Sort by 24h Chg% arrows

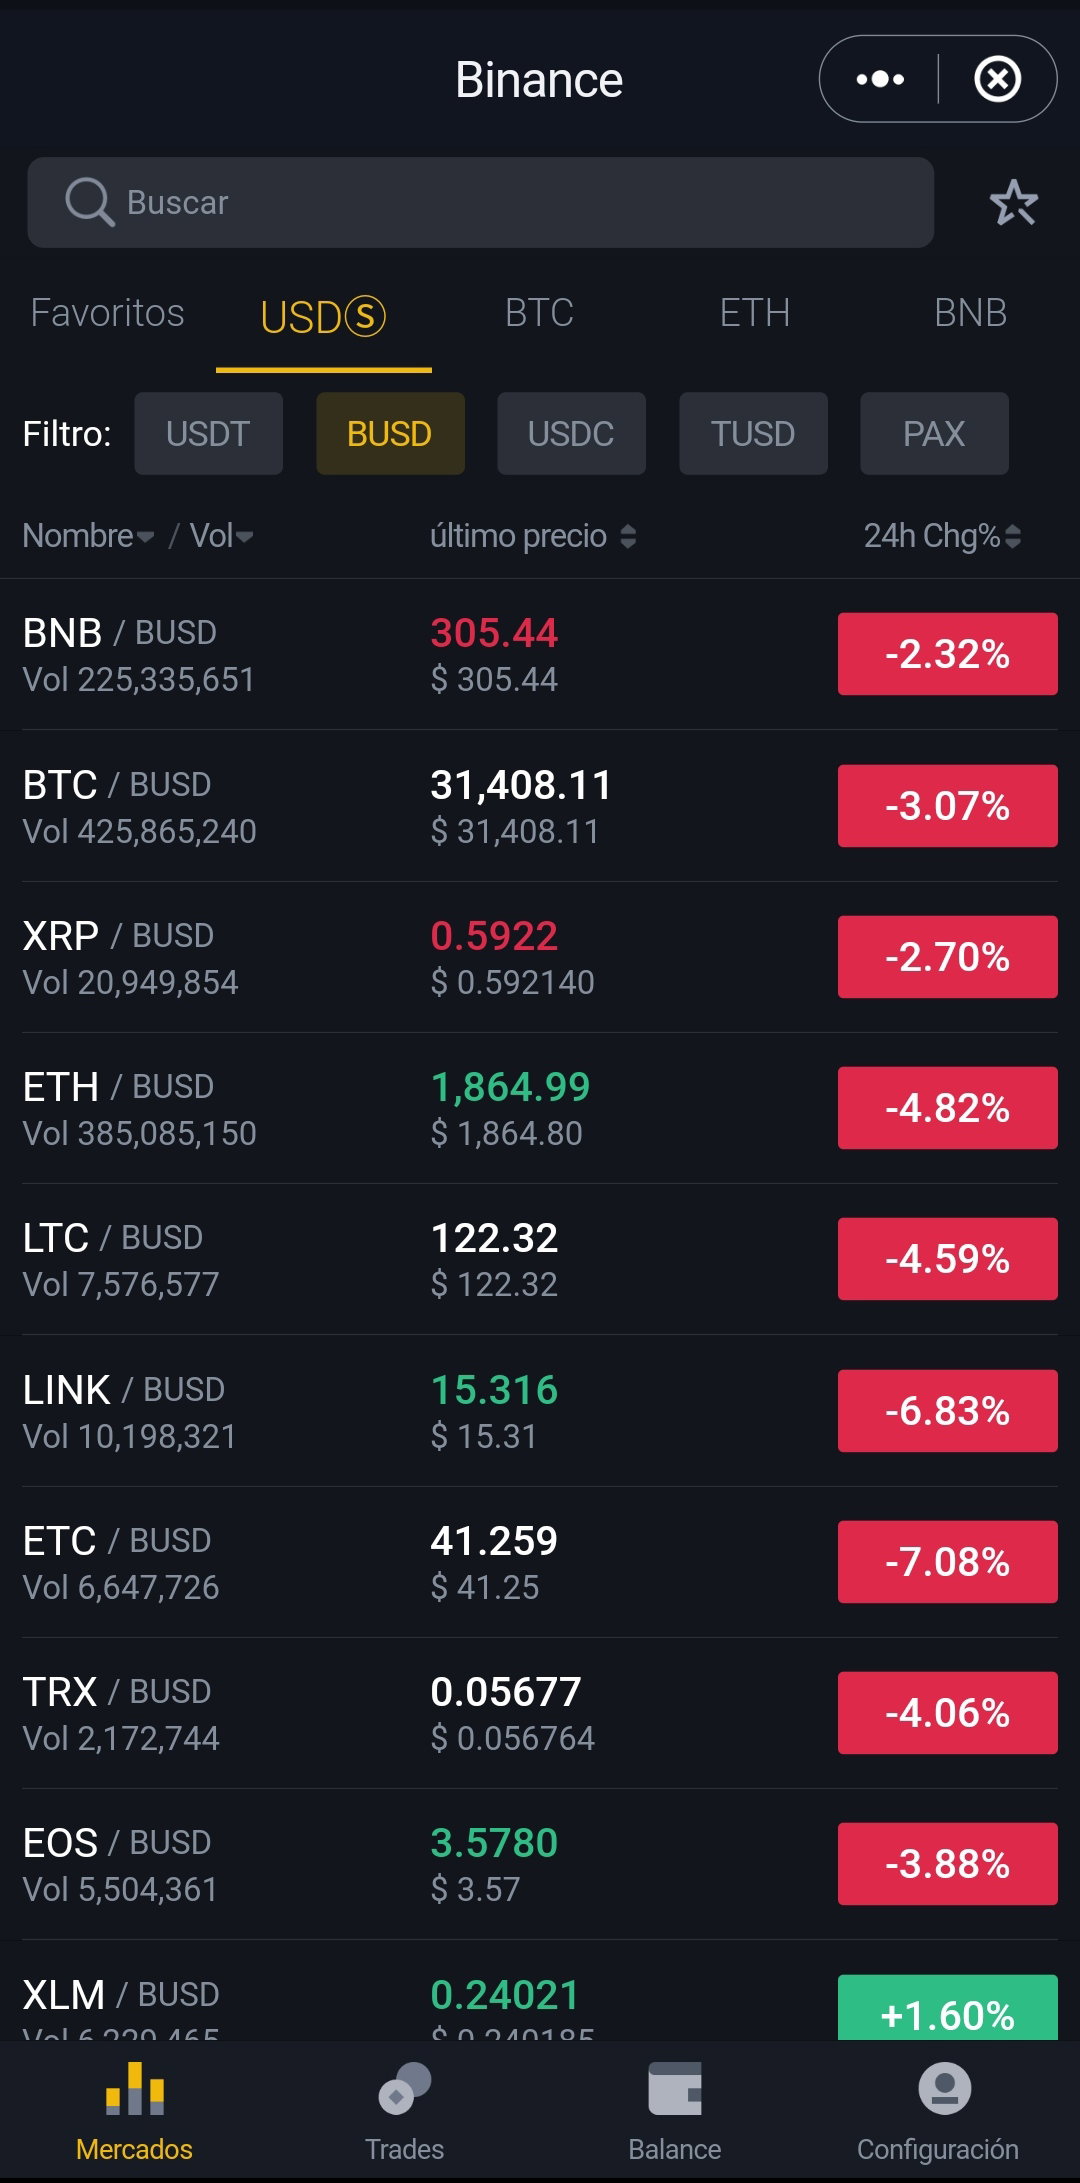[1013, 536]
